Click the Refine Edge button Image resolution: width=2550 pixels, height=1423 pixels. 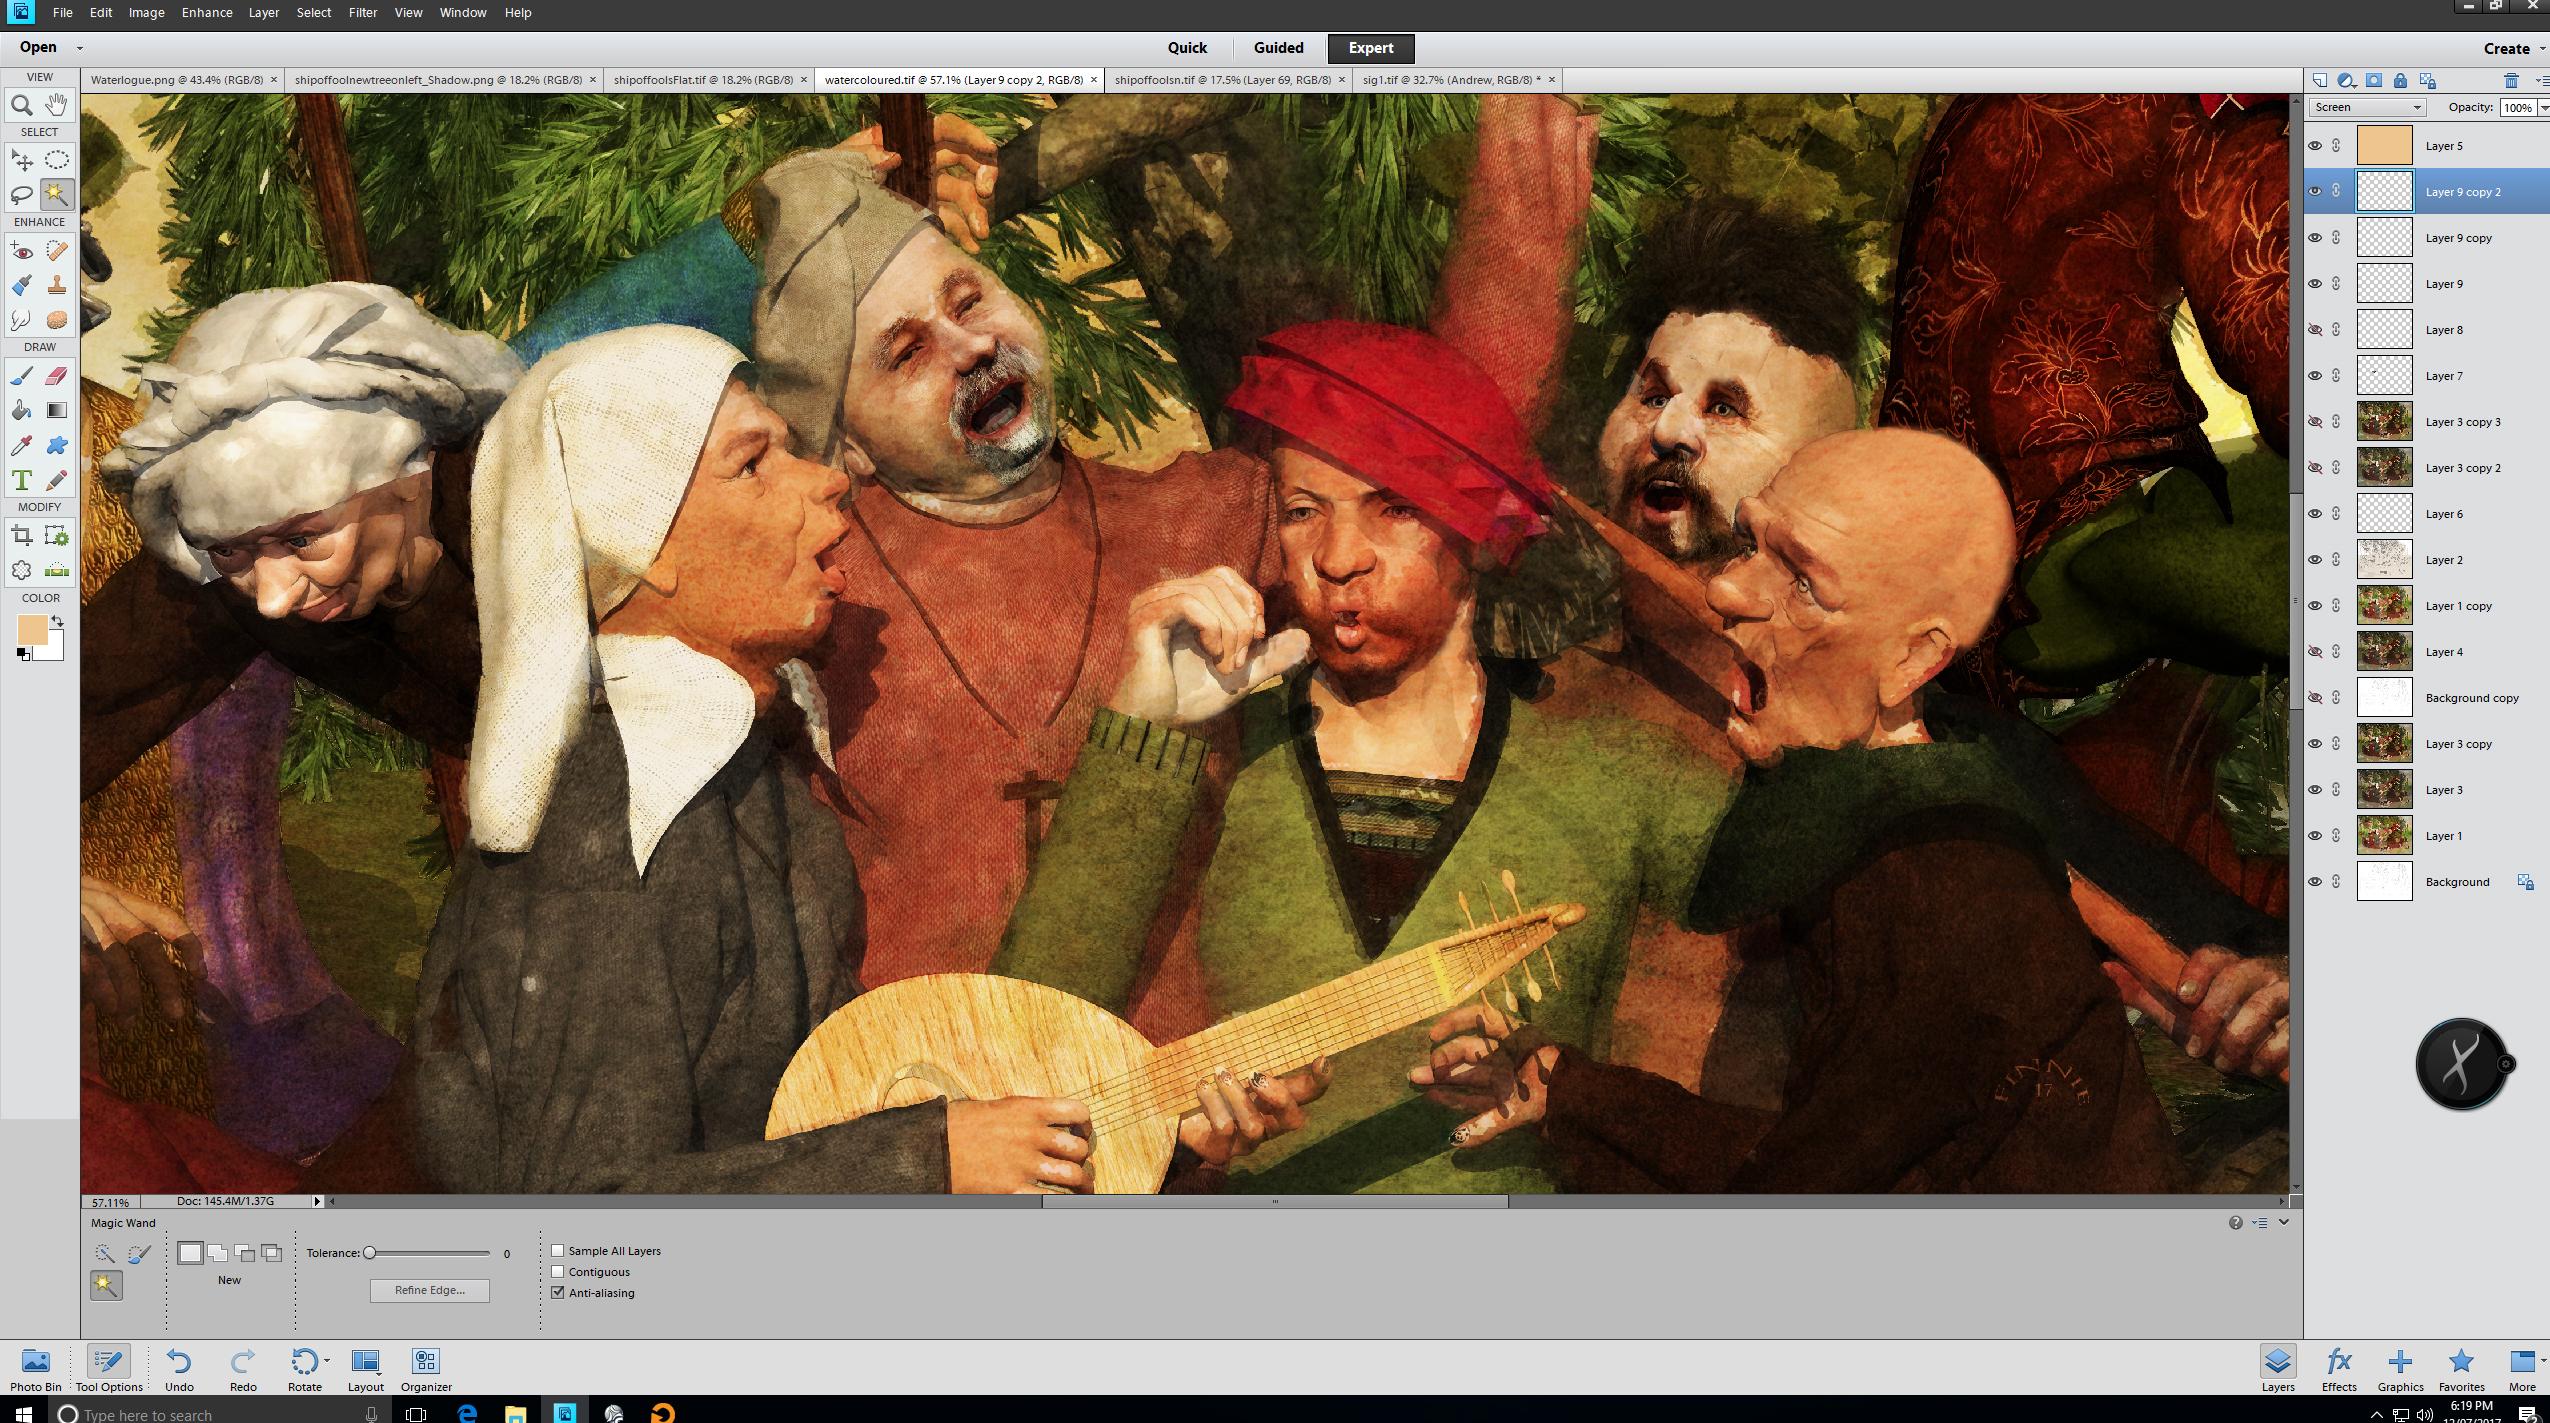(x=429, y=1290)
